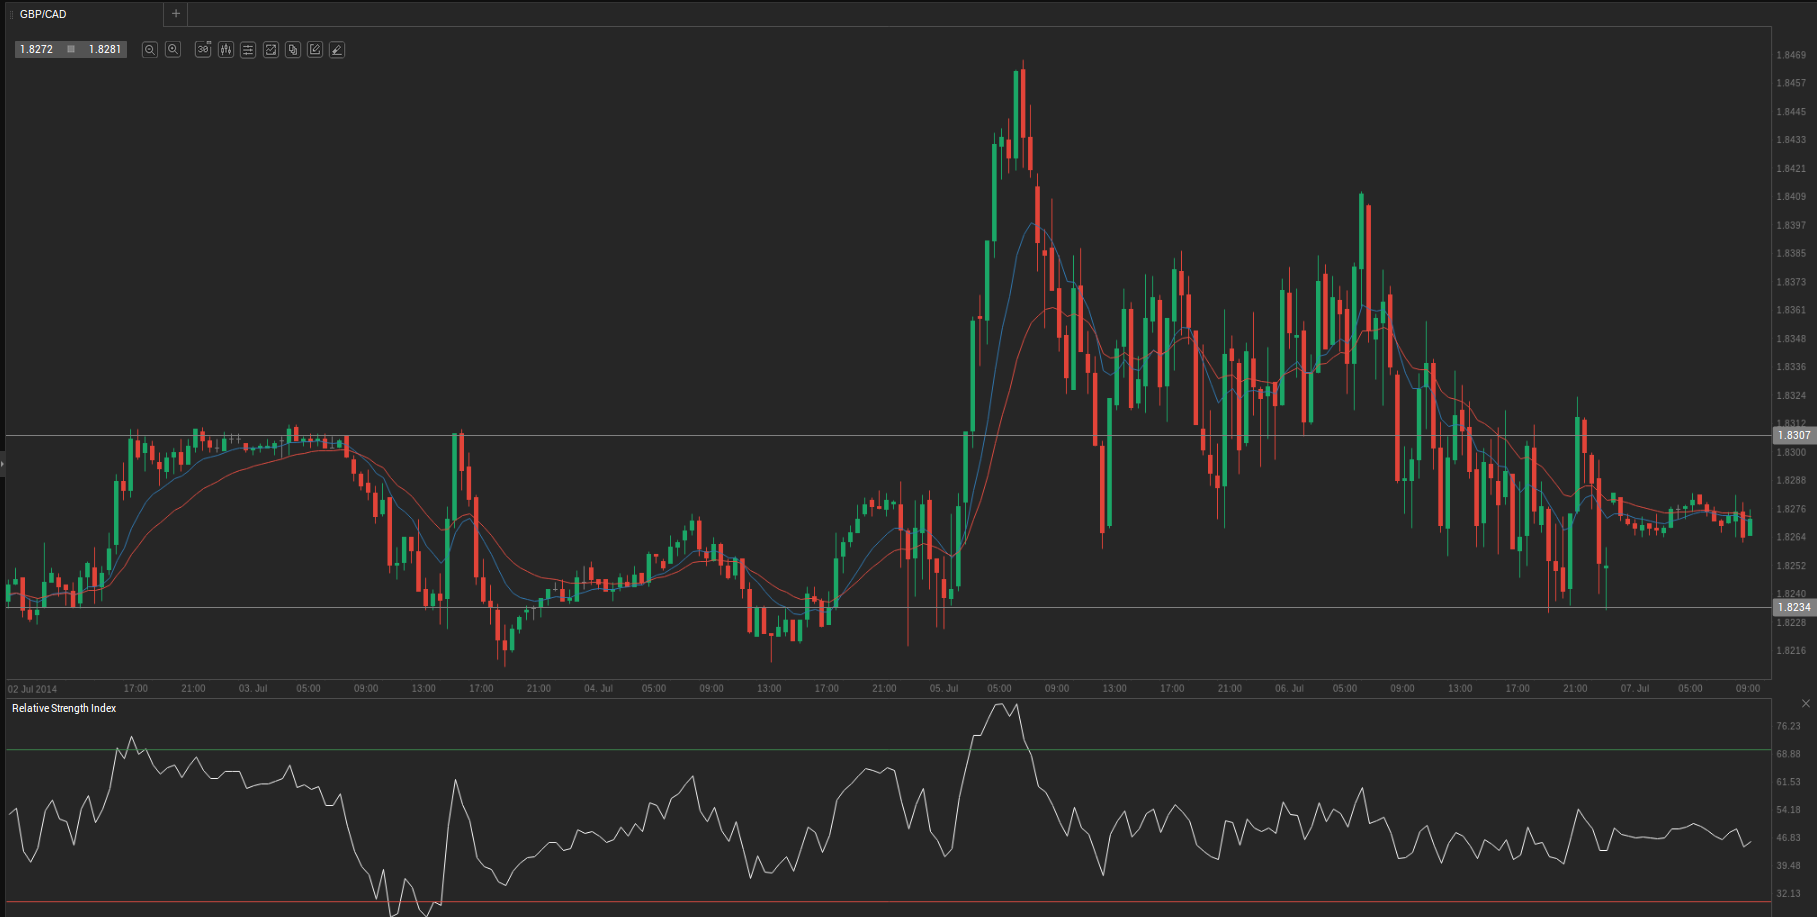
Task: Select the 1.8234 price level marker
Action: coord(1793,607)
